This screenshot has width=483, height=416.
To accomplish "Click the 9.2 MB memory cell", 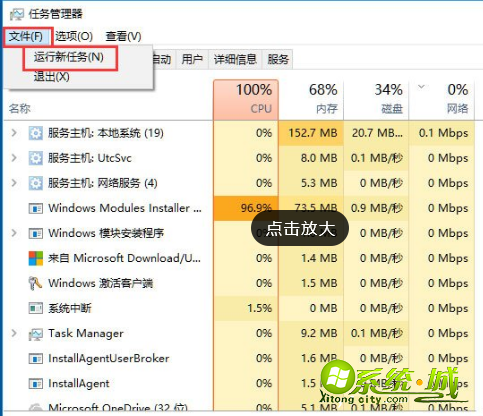I will [x=311, y=333].
